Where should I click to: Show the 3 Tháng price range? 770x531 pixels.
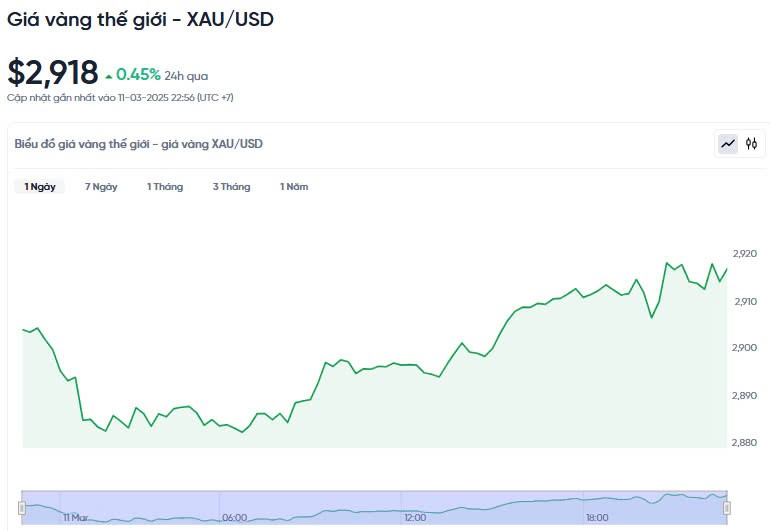[231, 187]
